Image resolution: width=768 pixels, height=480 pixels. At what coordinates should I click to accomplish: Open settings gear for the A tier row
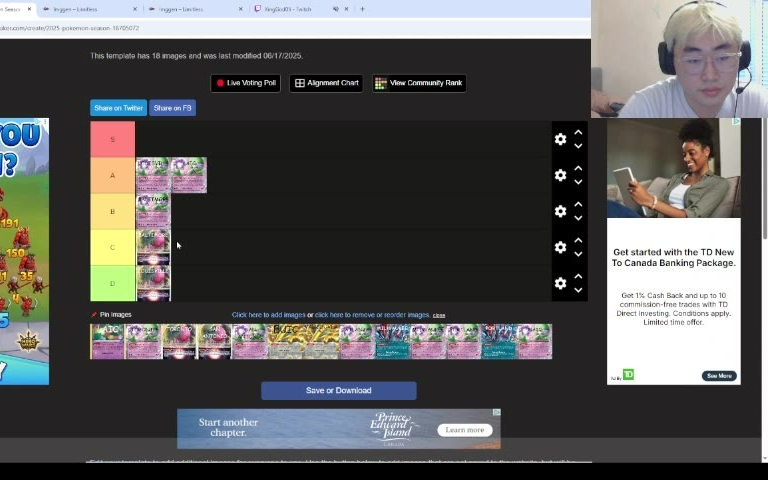560,175
